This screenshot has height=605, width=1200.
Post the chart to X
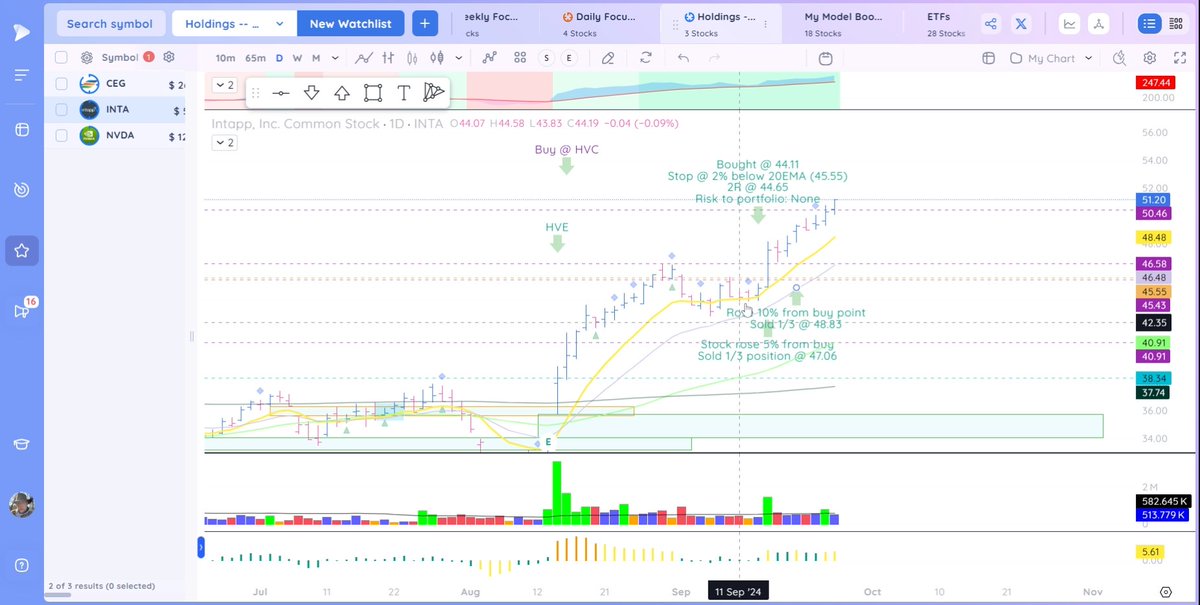coord(1022,22)
